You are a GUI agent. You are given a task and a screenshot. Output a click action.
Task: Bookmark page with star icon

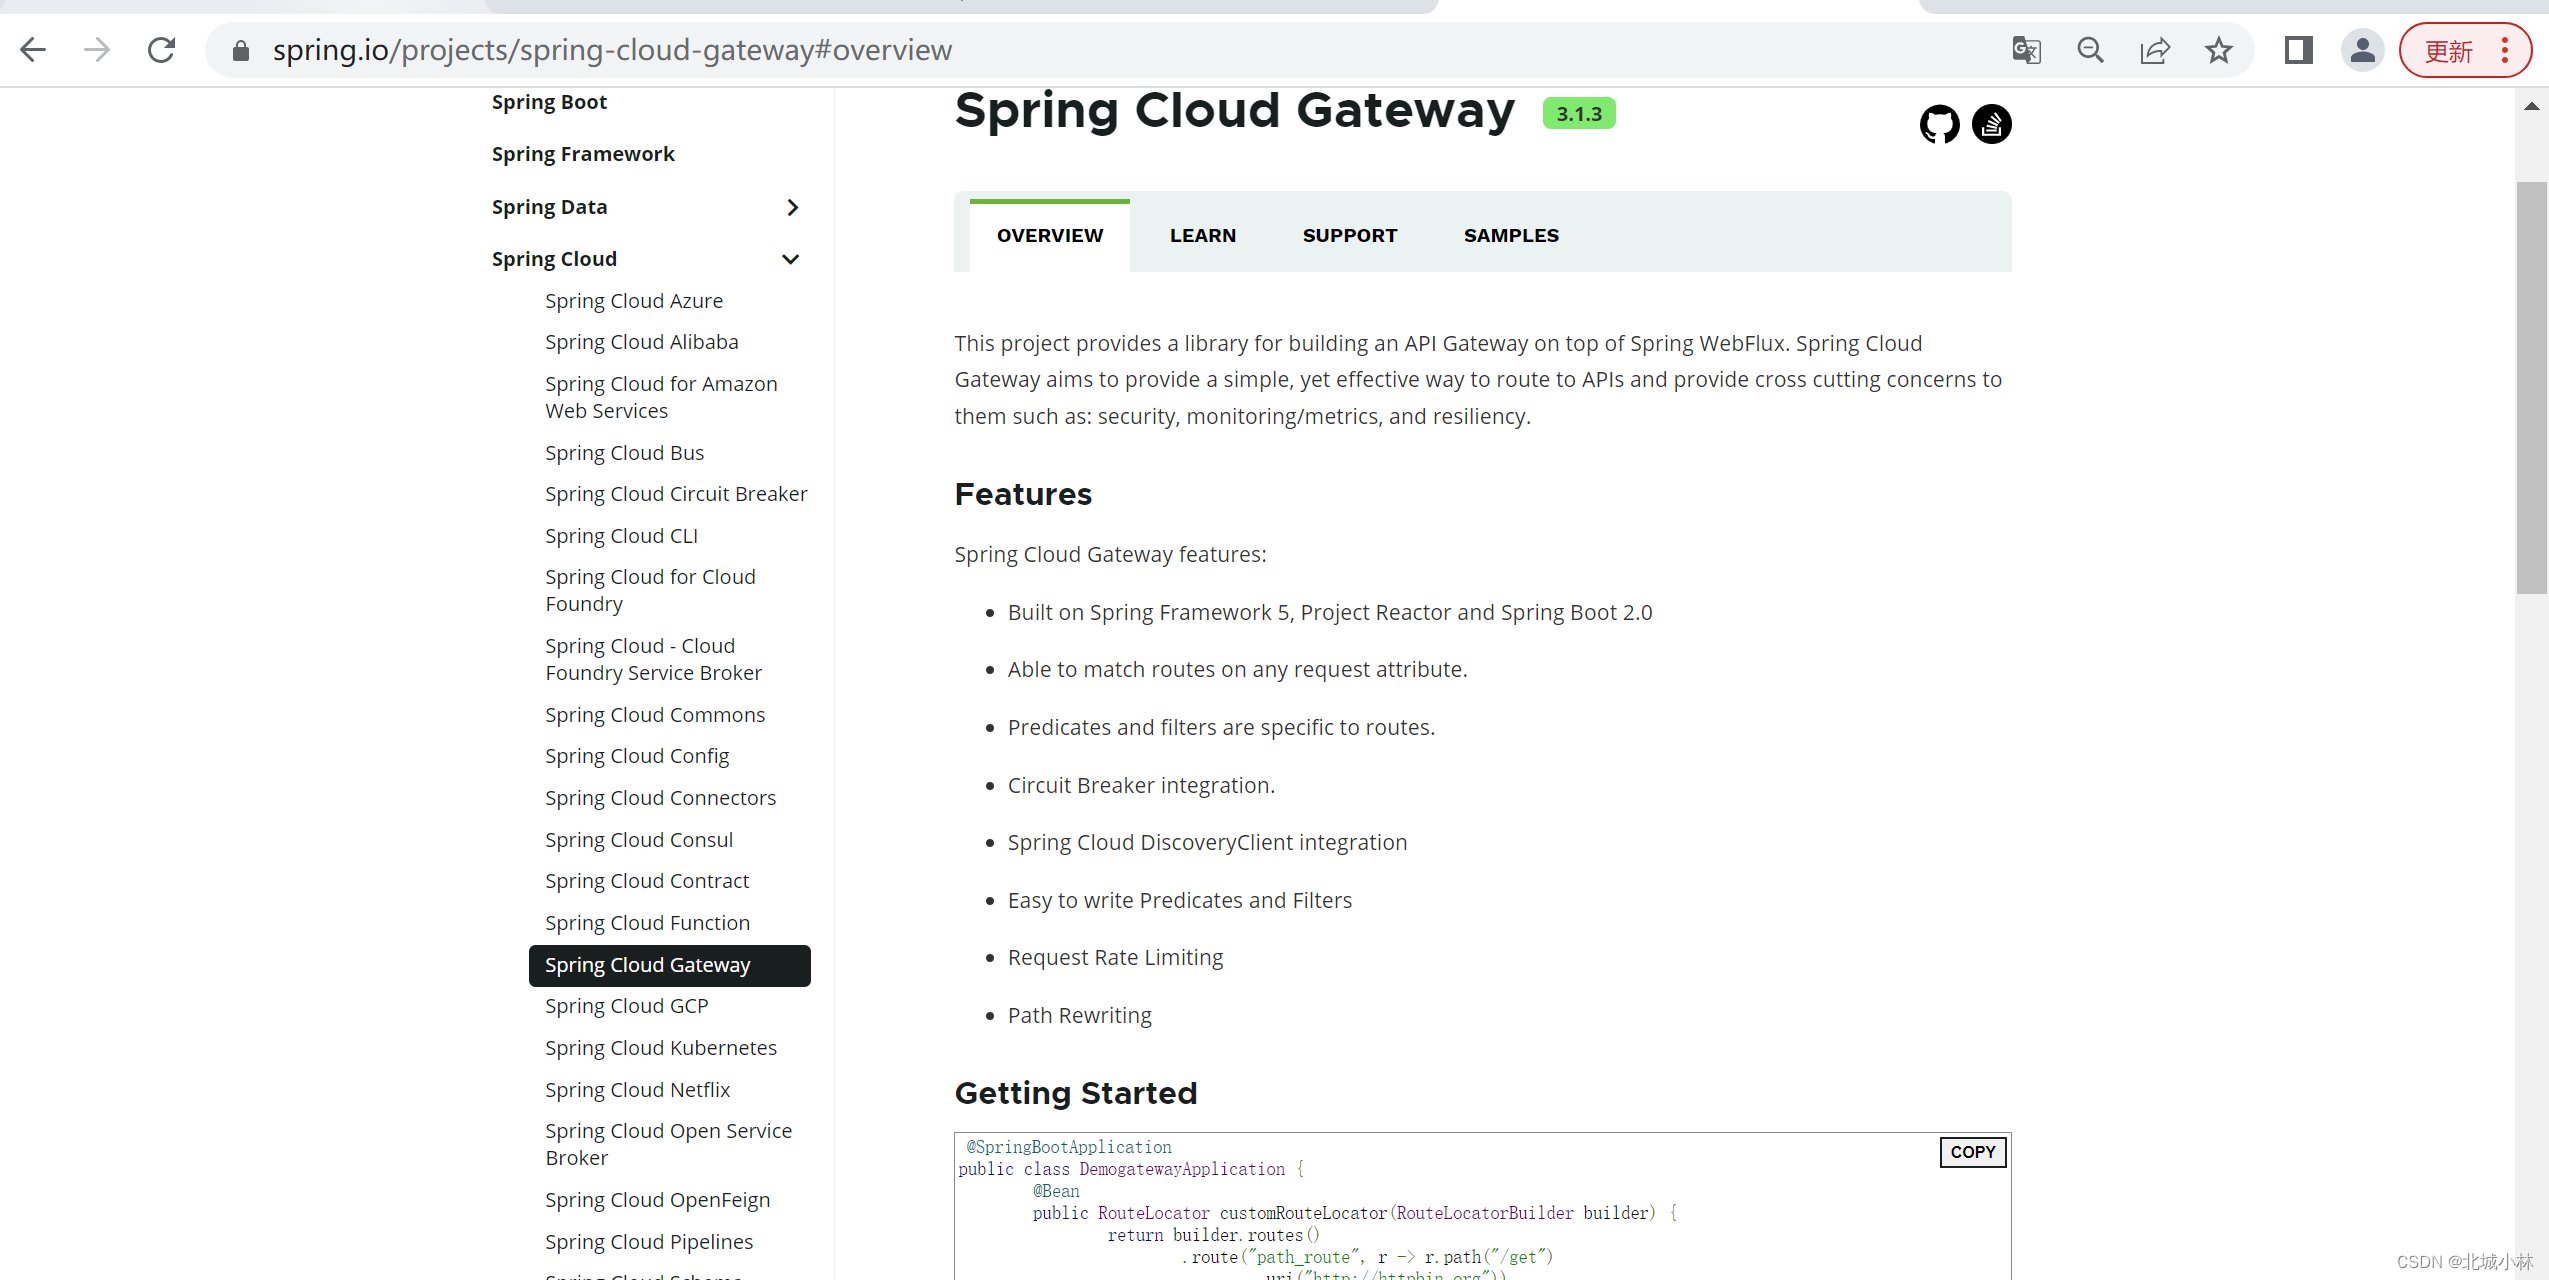coord(2218,50)
